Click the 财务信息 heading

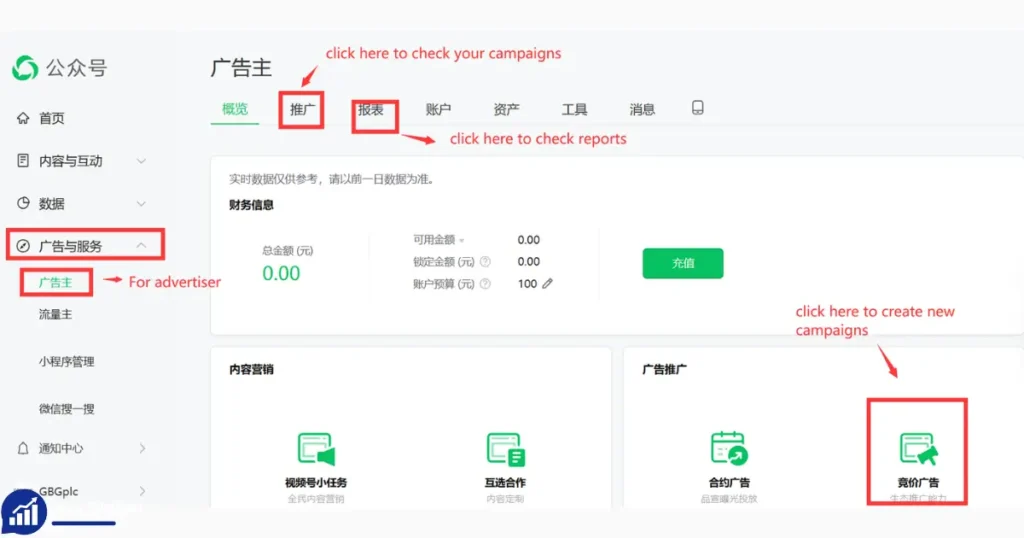point(251,205)
